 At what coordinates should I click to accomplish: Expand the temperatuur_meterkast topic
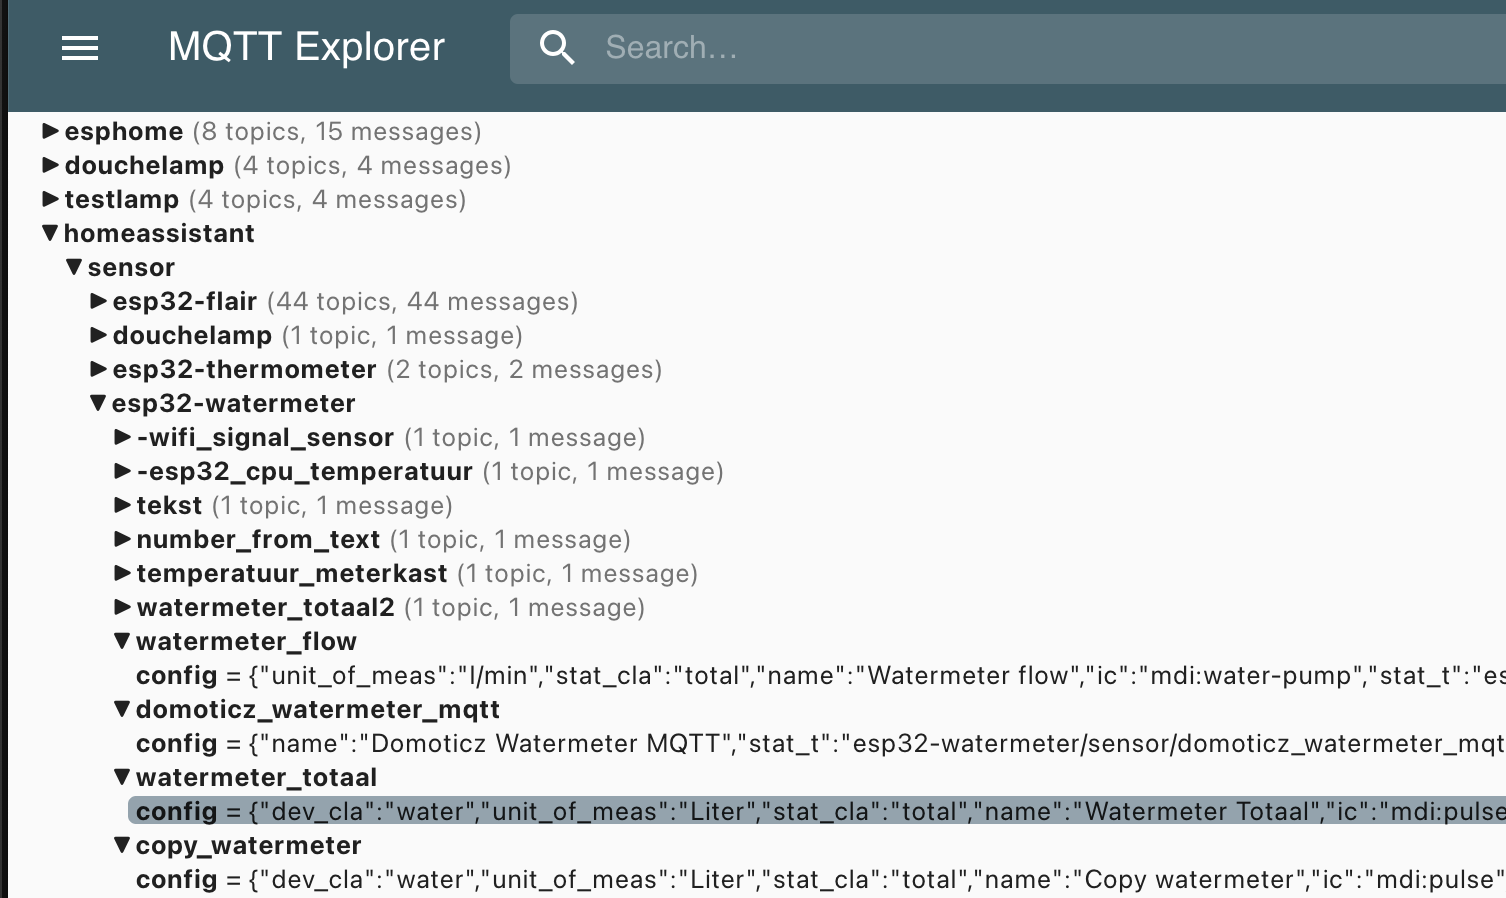(x=122, y=573)
